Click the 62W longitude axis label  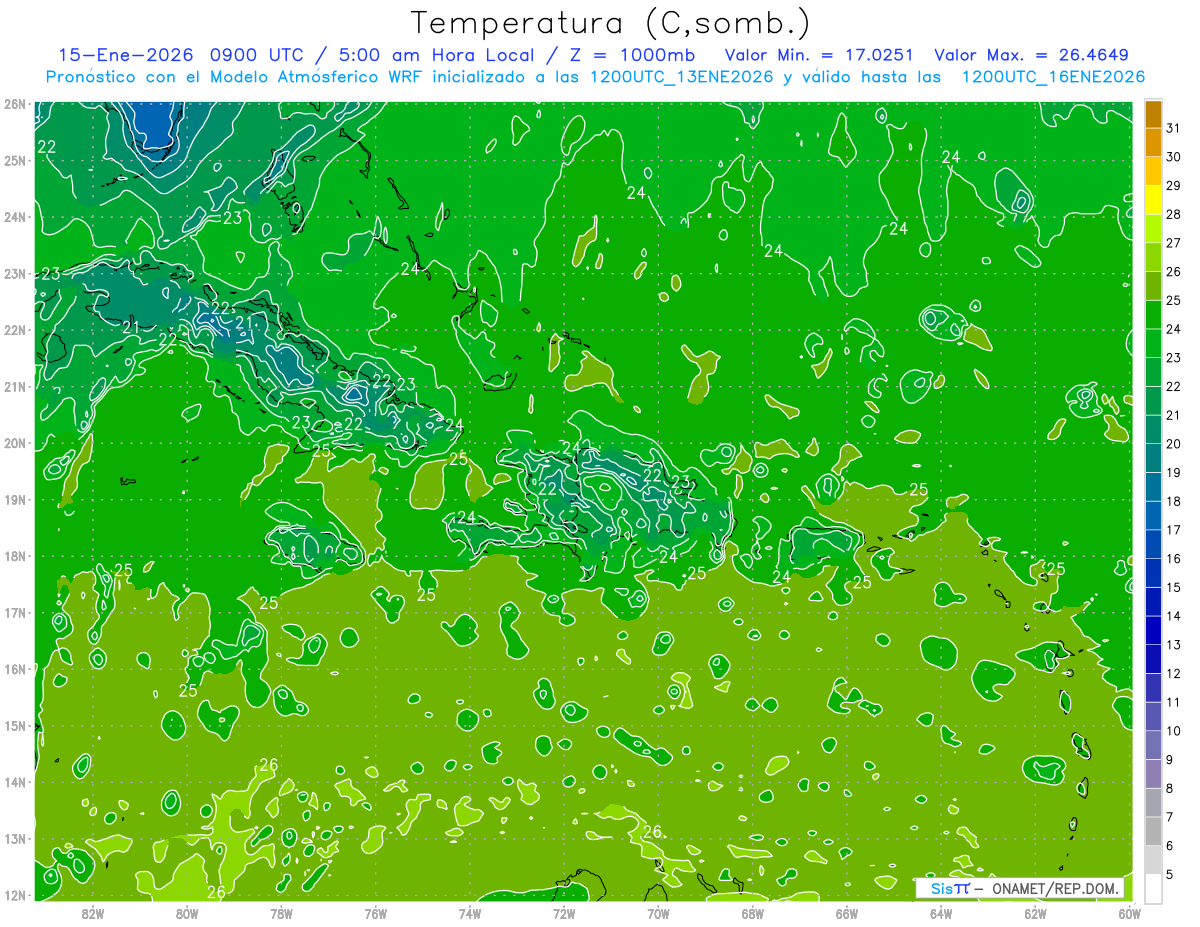(1036, 913)
